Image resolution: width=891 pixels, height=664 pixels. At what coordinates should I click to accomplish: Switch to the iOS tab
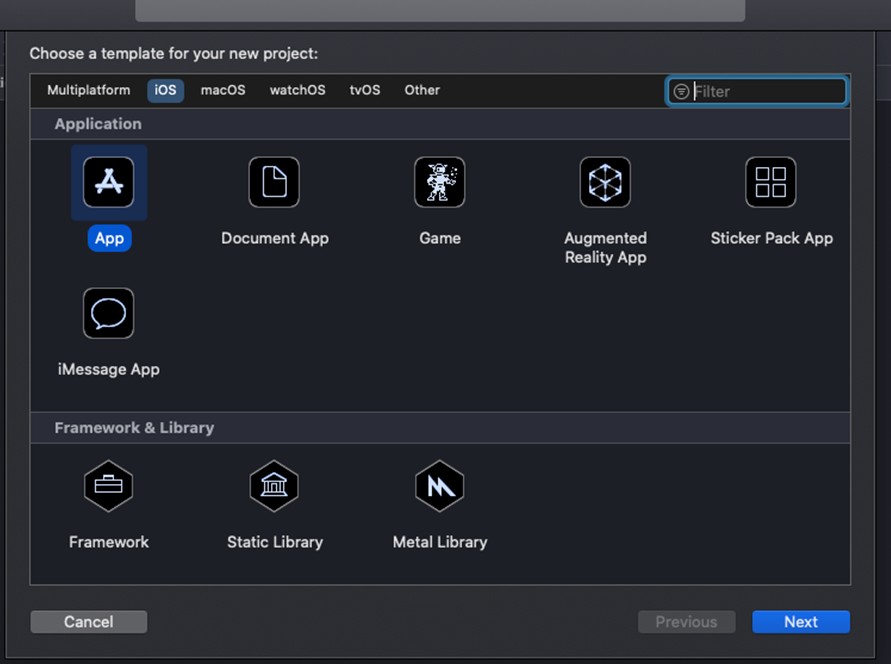tap(165, 90)
